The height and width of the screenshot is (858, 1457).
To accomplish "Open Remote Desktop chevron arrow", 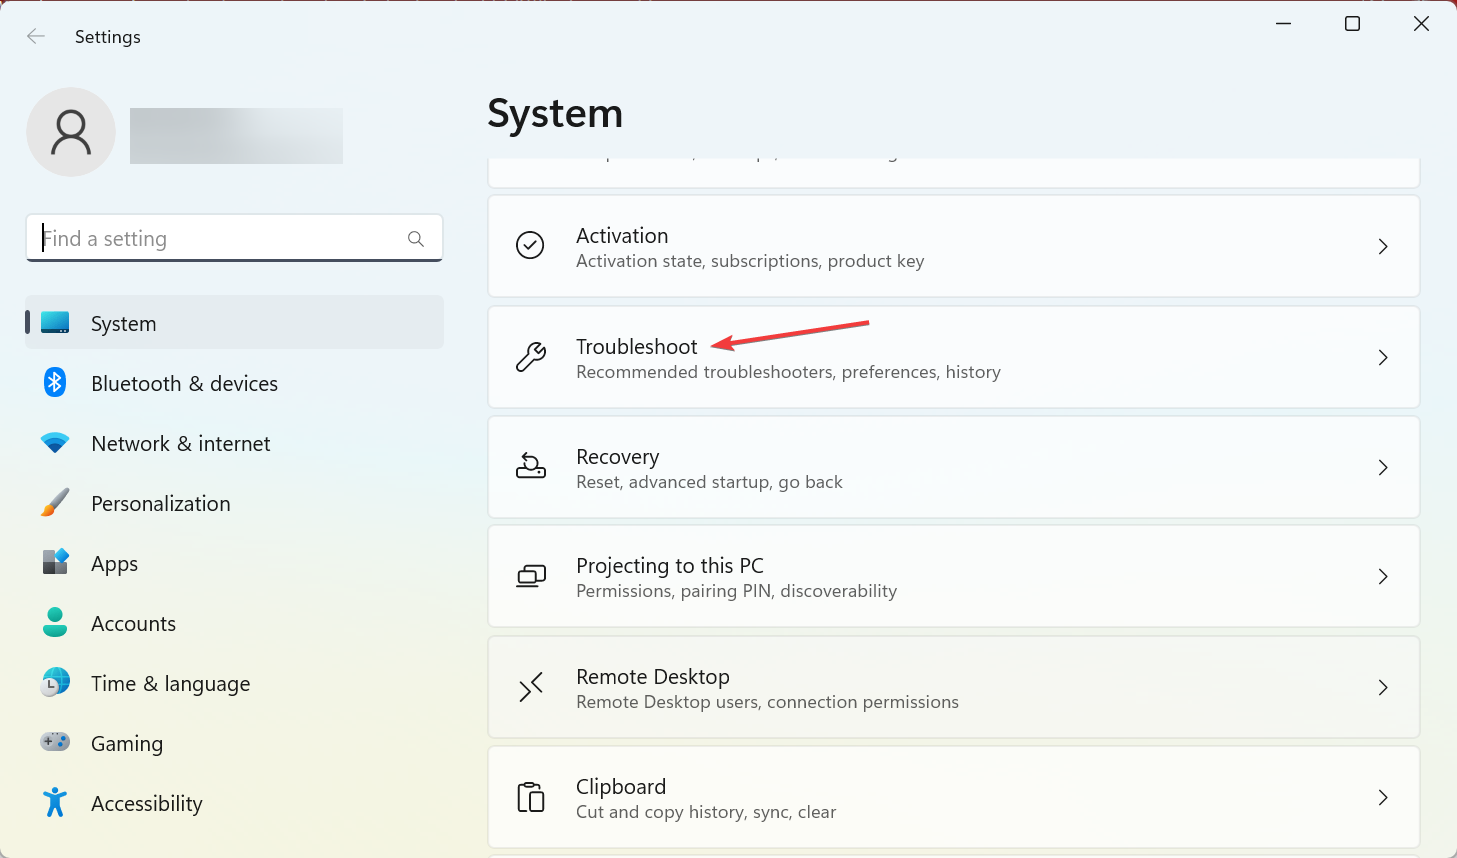I will pyautogui.click(x=1383, y=687).
